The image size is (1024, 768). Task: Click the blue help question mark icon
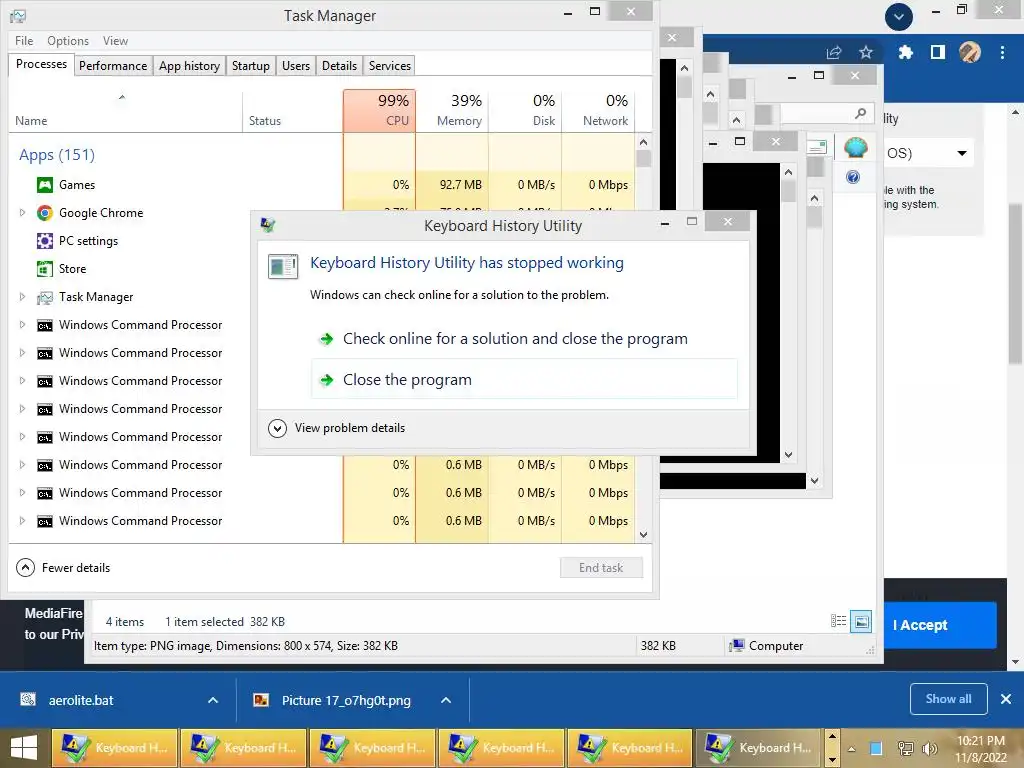tap(853, 177)
